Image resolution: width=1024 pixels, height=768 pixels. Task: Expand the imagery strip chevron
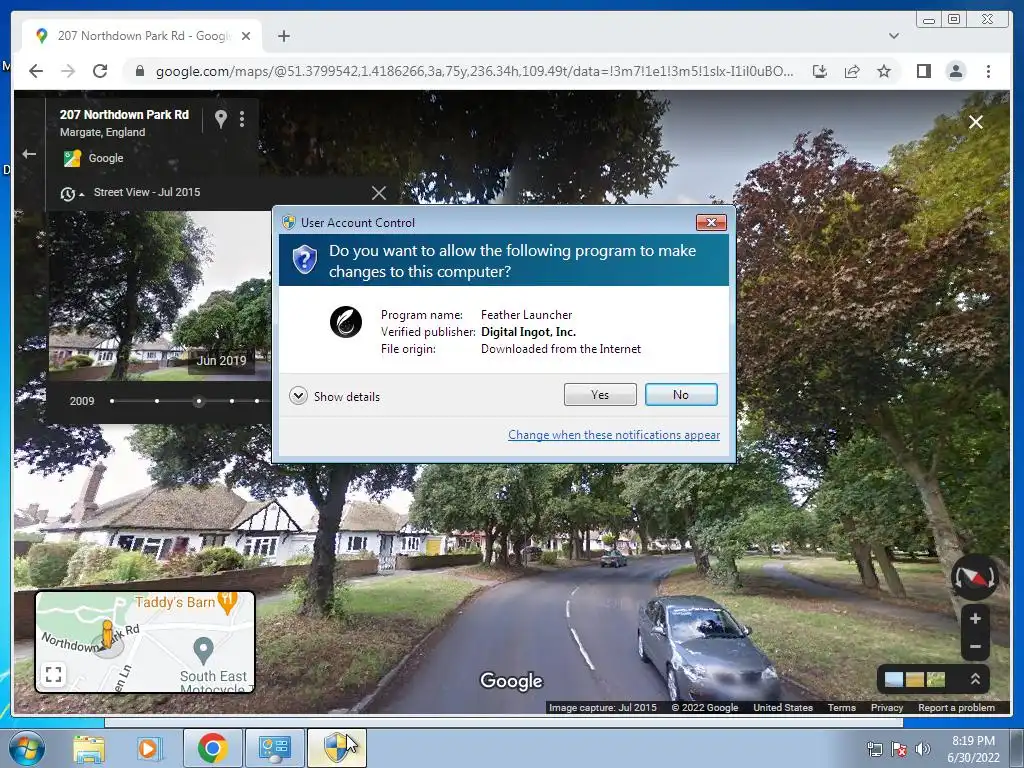[975, 679]
